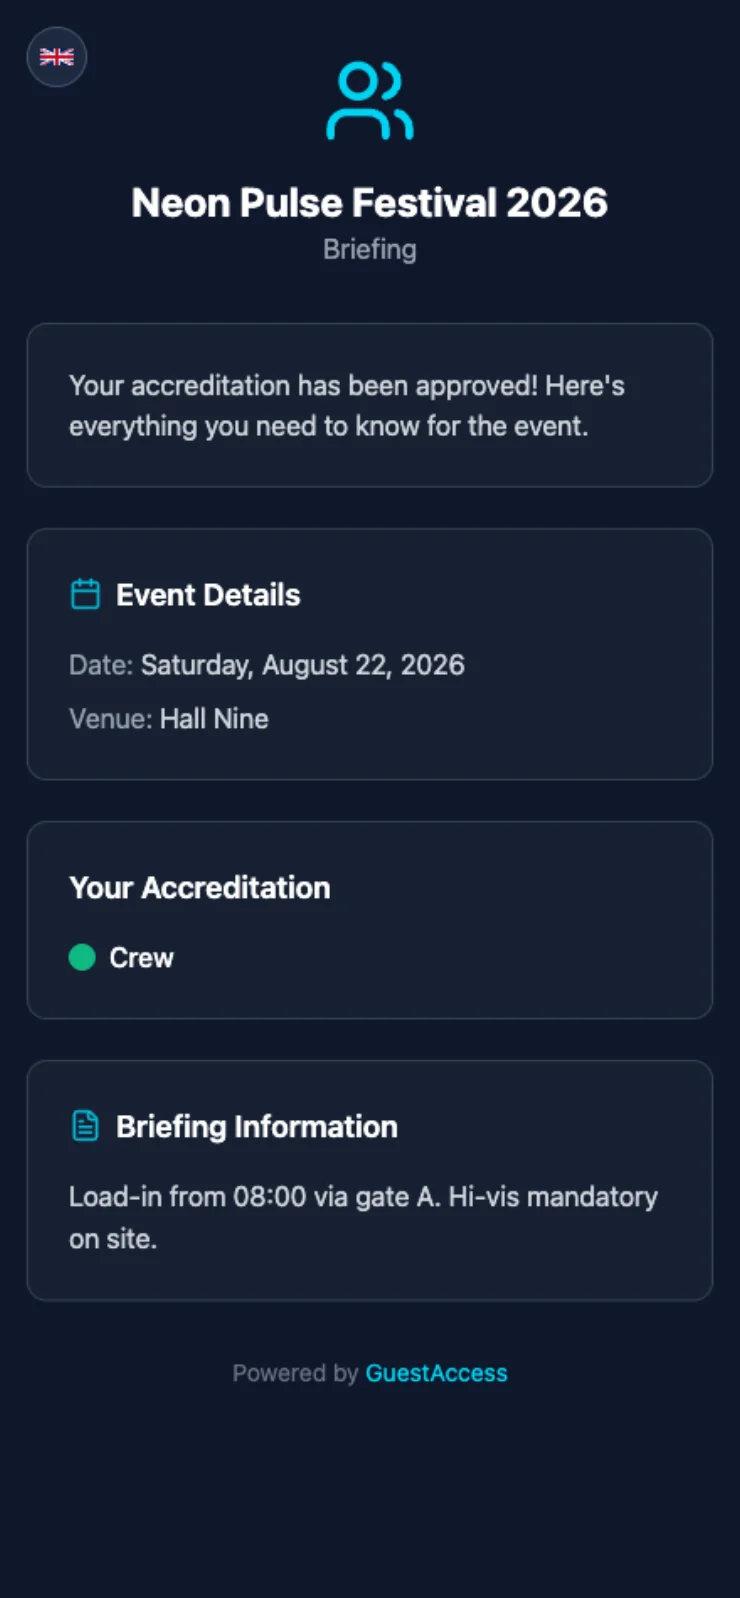
Task: Open the GuestAccess link in footer
Action: point(436,1373)
